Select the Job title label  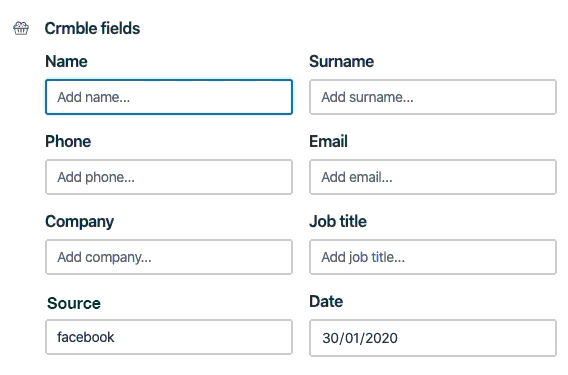pos(338,221)
